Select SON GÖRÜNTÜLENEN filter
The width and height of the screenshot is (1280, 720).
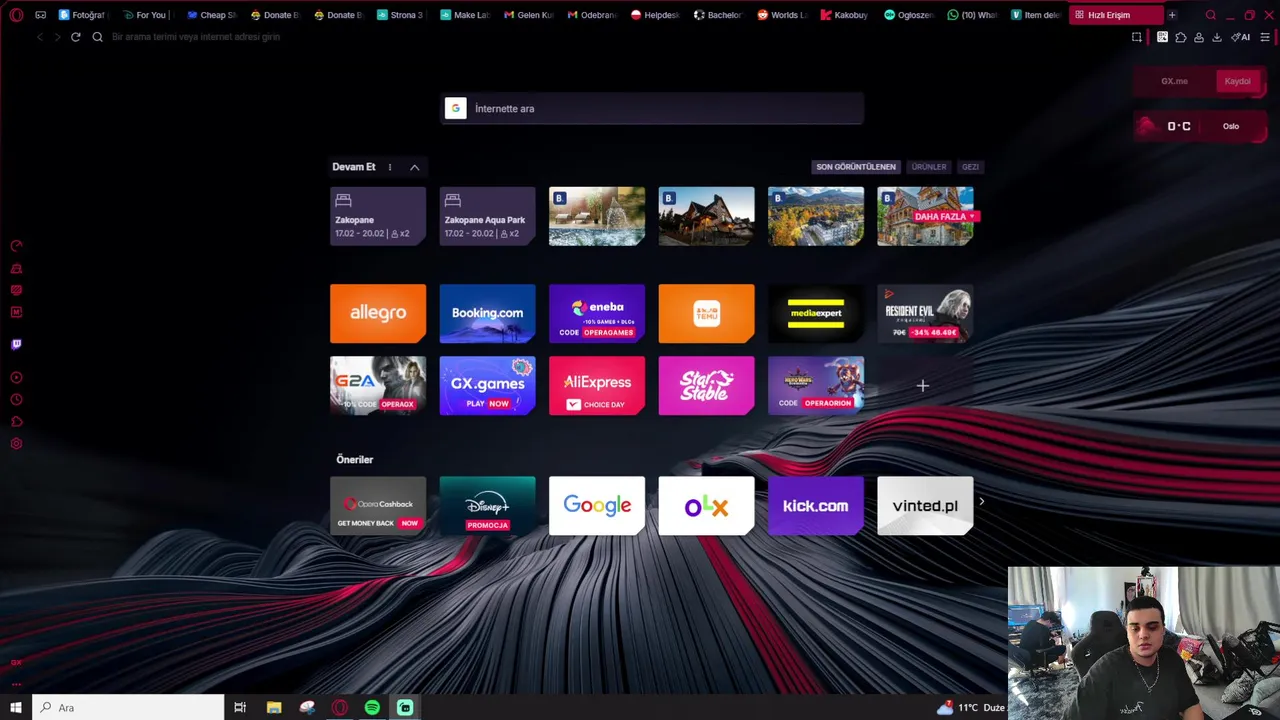[856, 167]
